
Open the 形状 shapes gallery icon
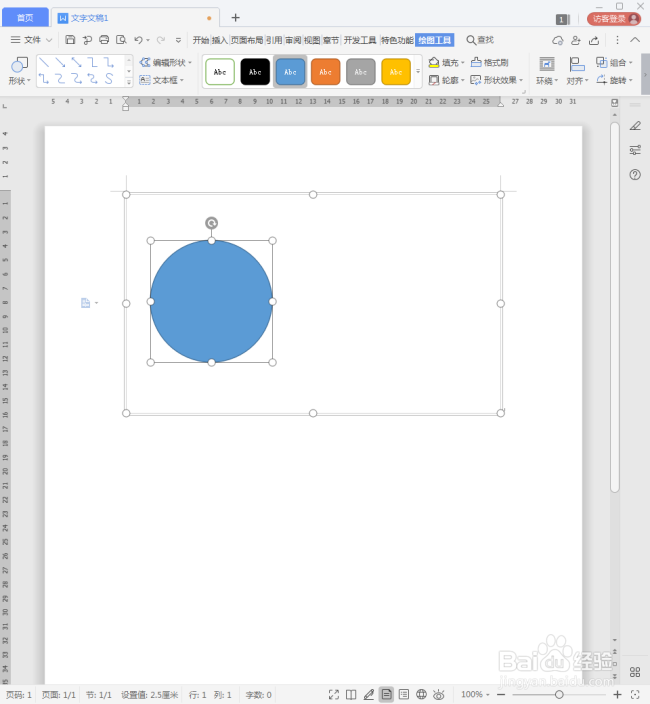[19, 65]
